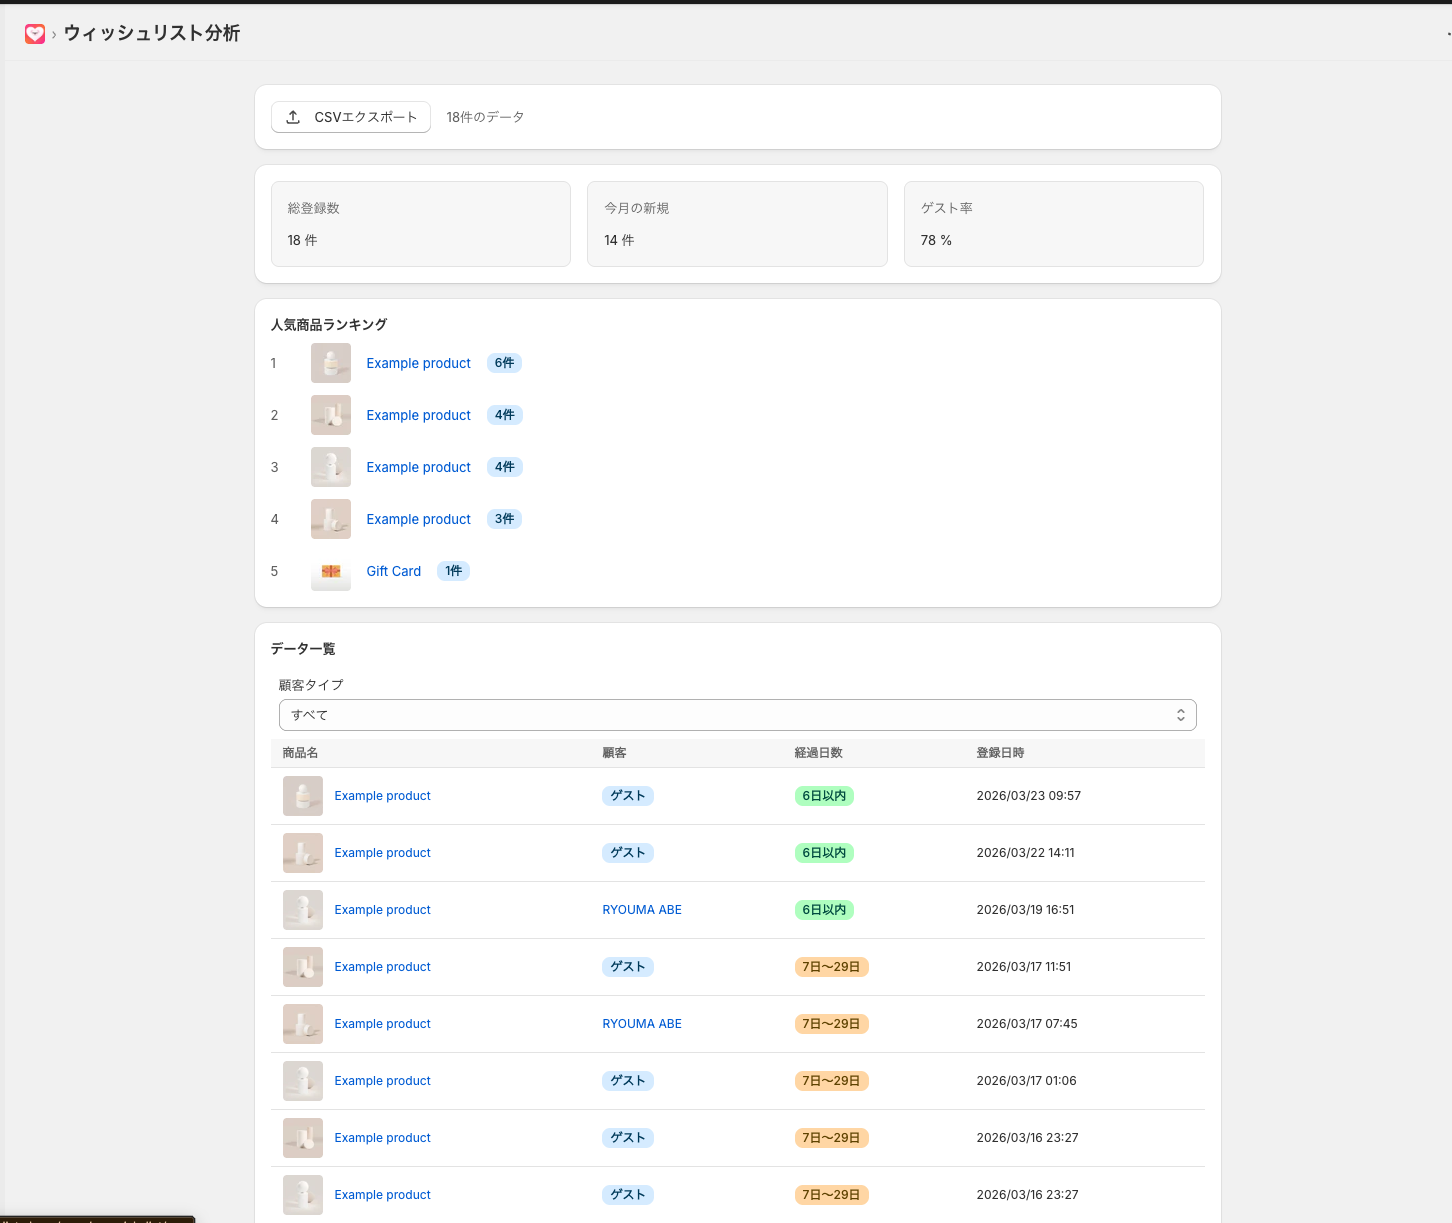Click the 登録日時 column header

pos(1001,753)
